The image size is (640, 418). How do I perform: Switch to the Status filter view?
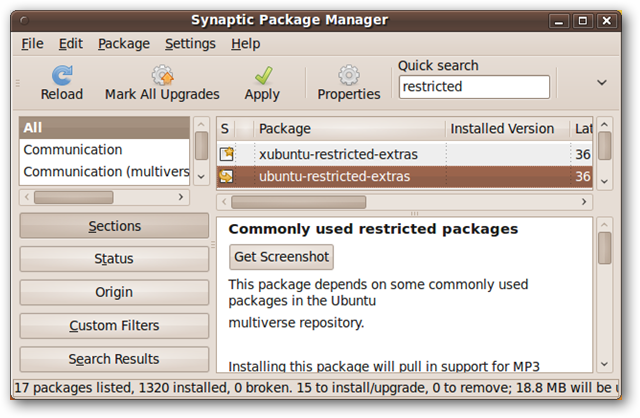coord(113,259)
